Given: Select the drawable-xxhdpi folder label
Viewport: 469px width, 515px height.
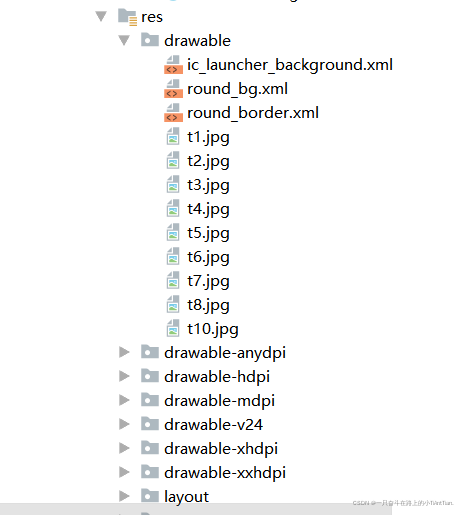Looking at the screenshot, I should (x=225, y=473).
